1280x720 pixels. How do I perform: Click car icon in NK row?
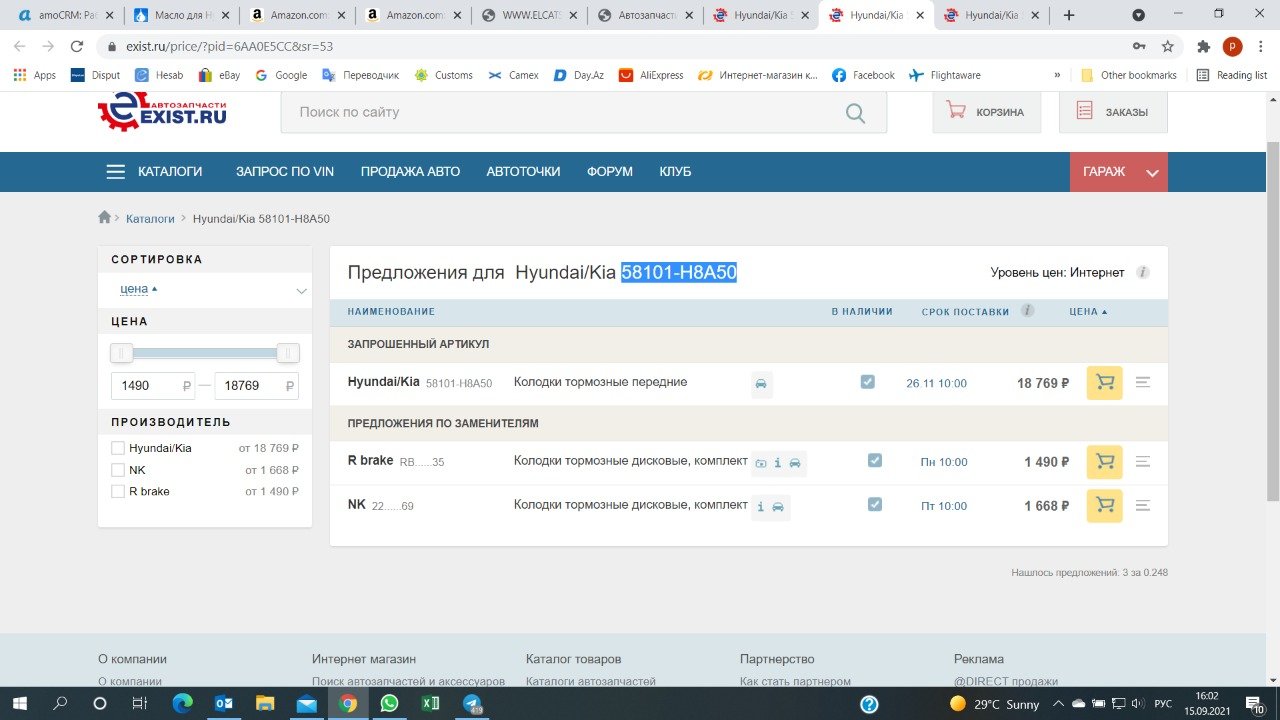tap(778, 507)
